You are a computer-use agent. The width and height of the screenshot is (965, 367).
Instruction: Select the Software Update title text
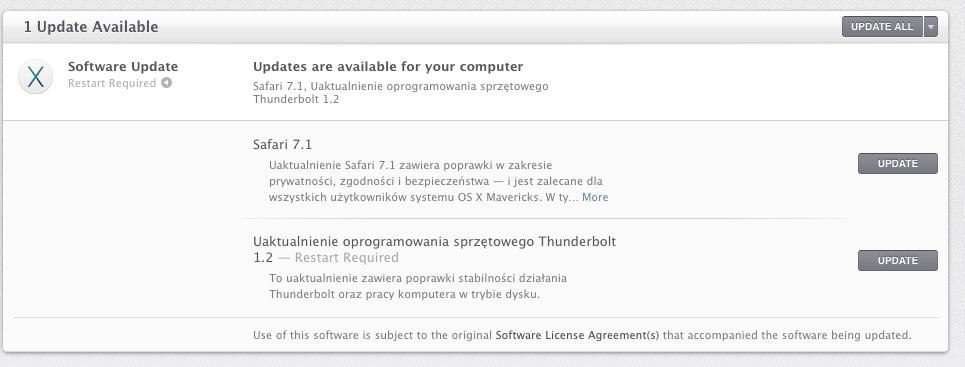(122, 67)
